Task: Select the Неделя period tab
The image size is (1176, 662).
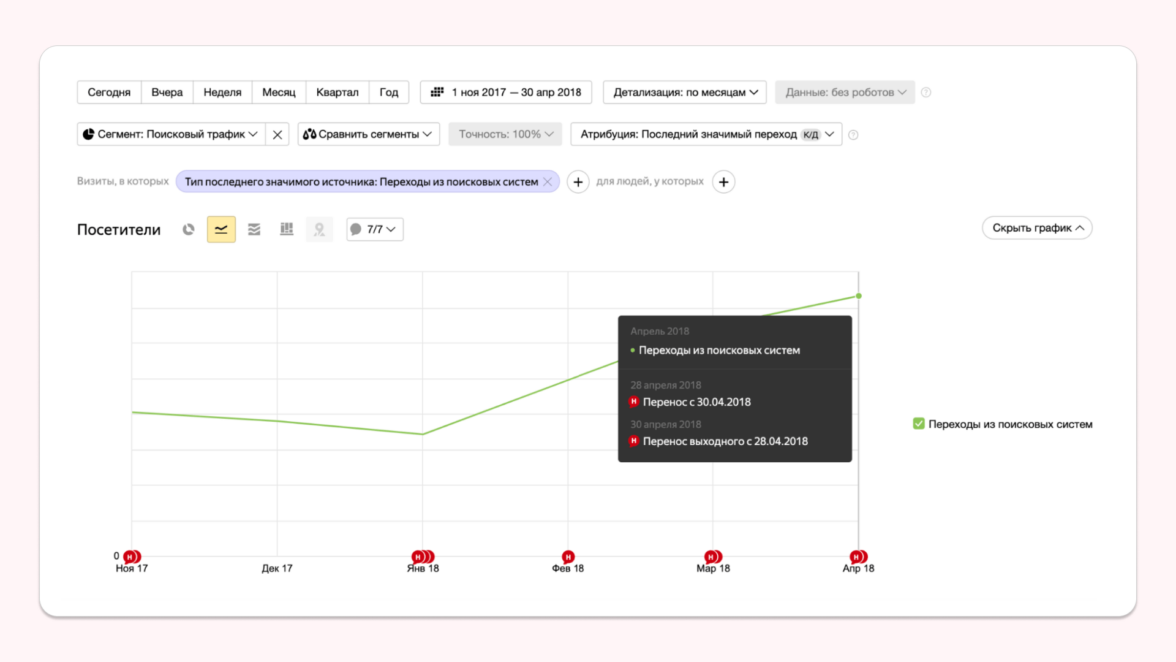Action: tap(223, 92)
